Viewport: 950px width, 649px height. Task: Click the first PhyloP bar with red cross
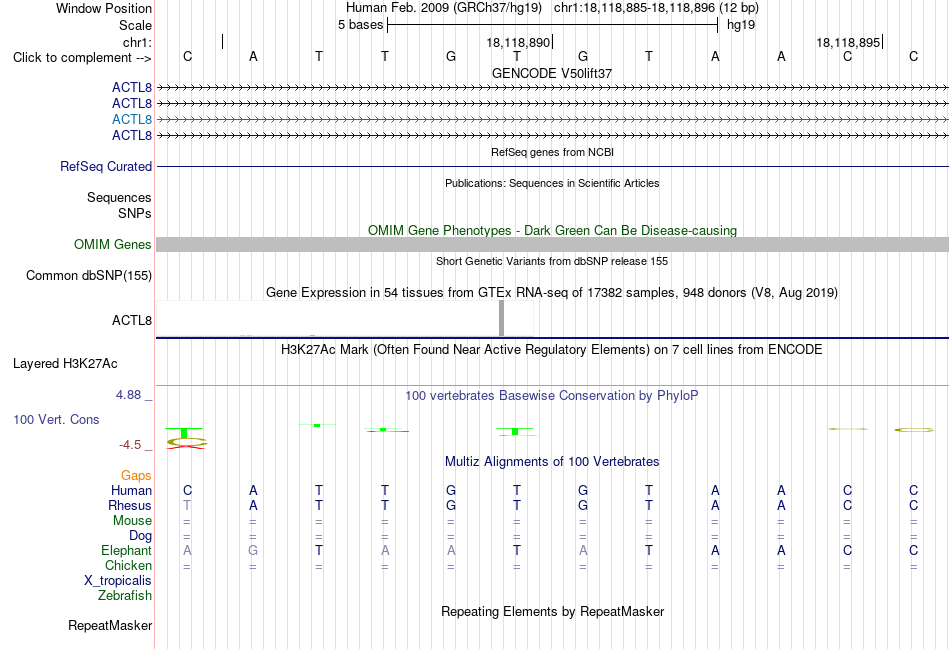(x=185, y=438)
